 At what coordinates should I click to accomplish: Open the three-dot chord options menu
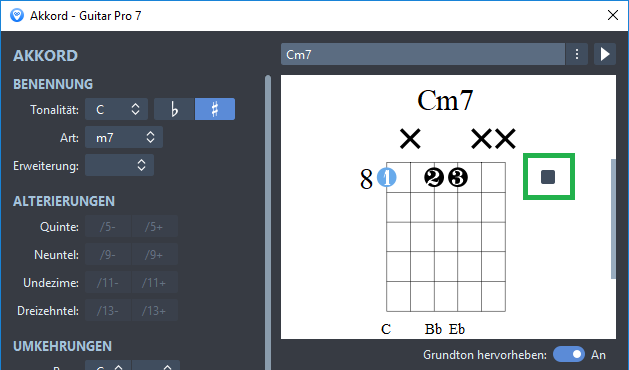tap(577, 54)
